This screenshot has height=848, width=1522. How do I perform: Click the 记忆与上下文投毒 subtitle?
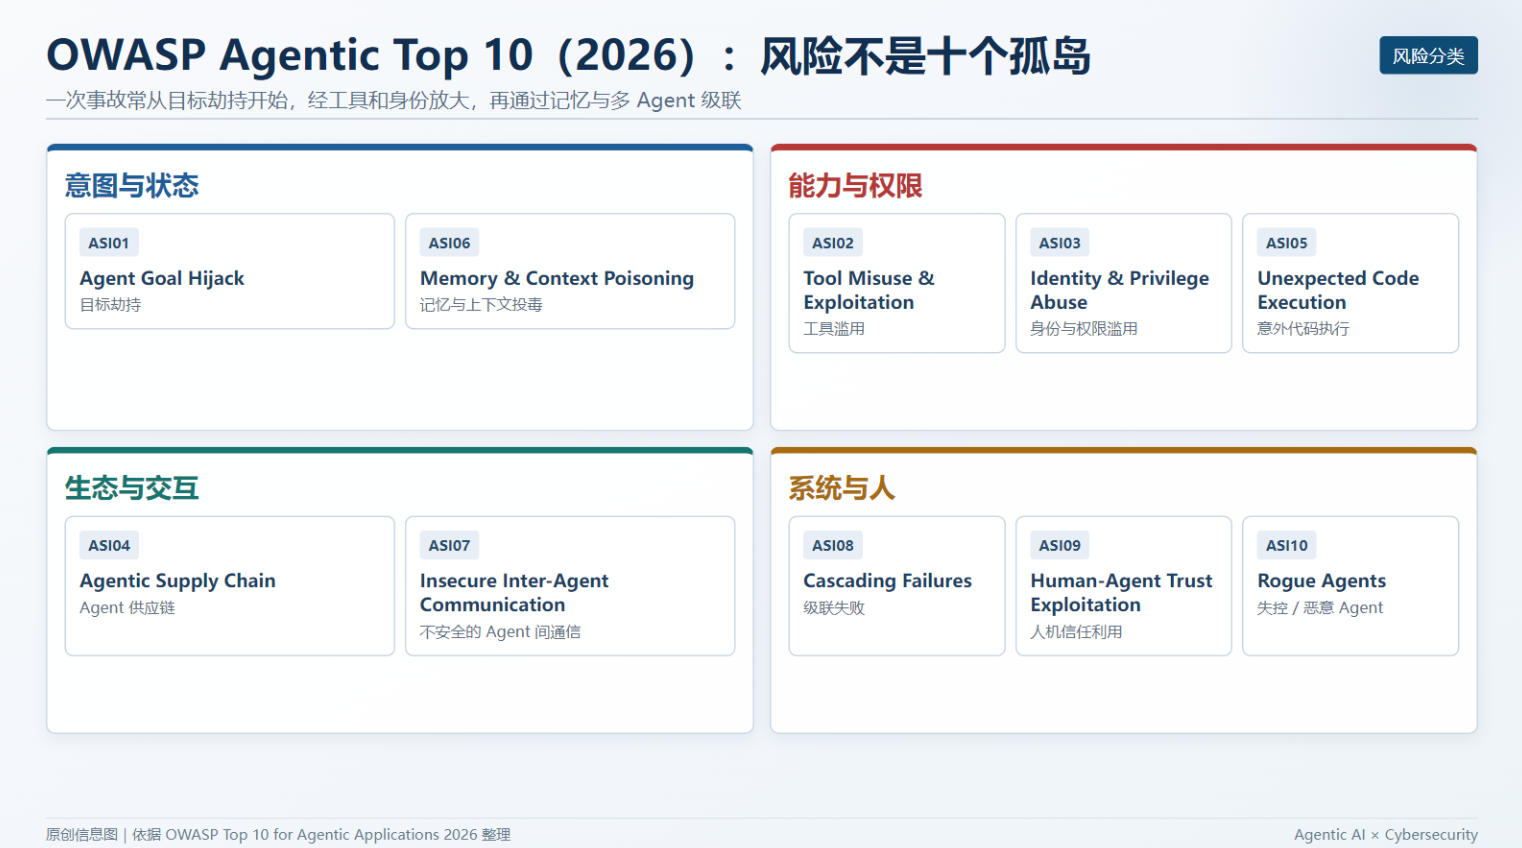coord(481,305)
